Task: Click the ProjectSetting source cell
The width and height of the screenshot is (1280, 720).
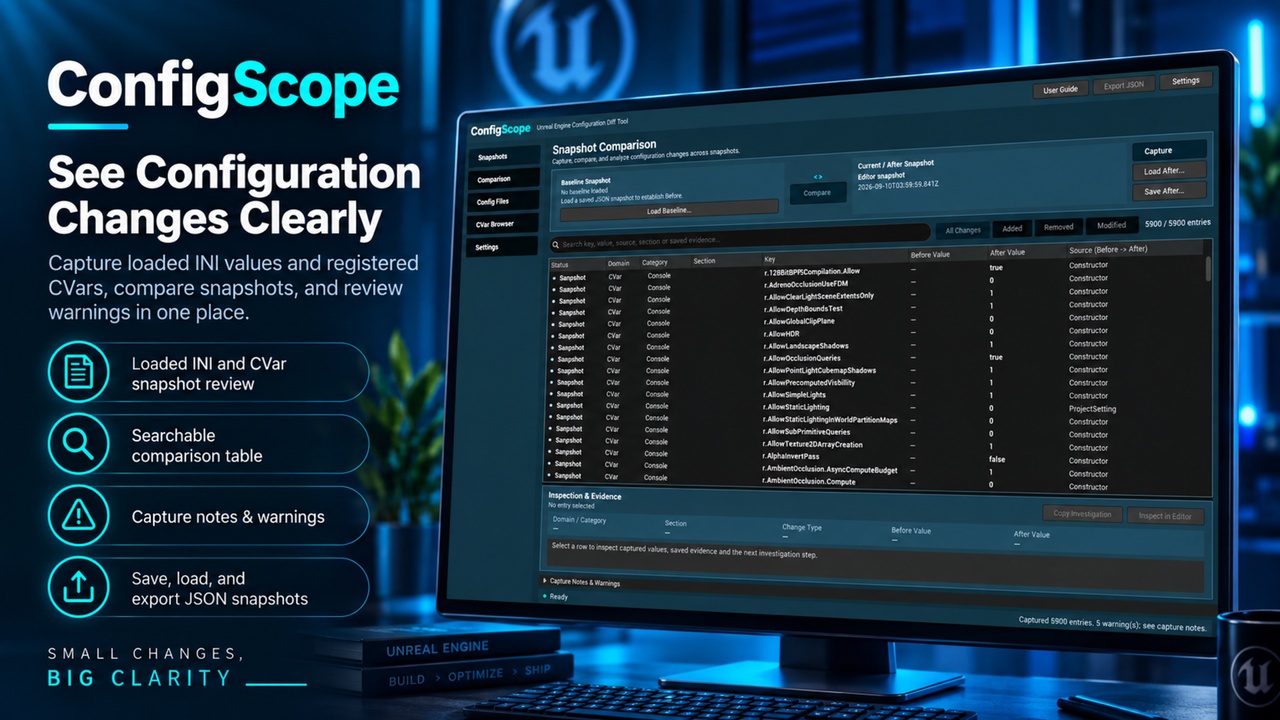Action: pos(1092,409)
